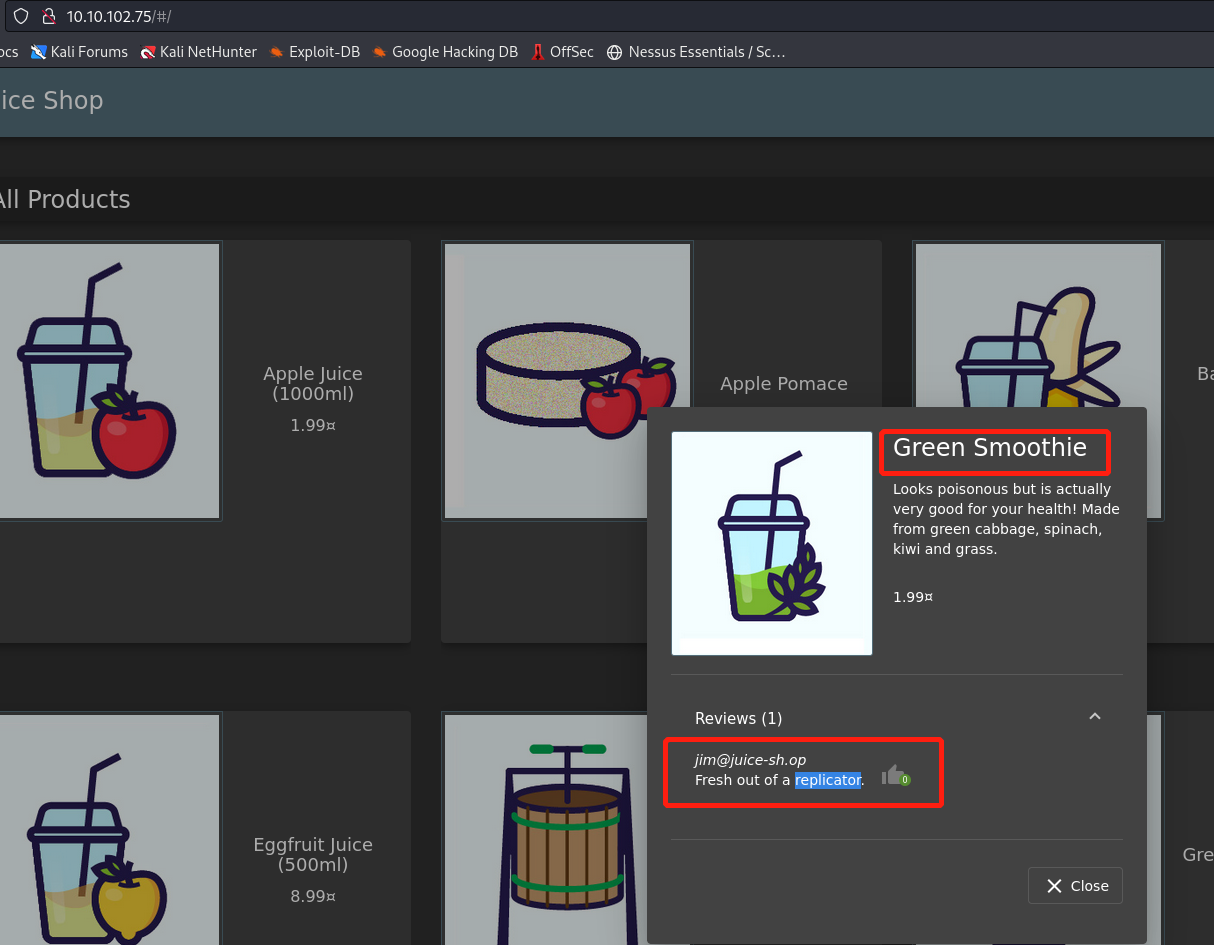This screenshot has width=1214, height=945.
Task: Open the fruit press product image
Action: [568, 829]
